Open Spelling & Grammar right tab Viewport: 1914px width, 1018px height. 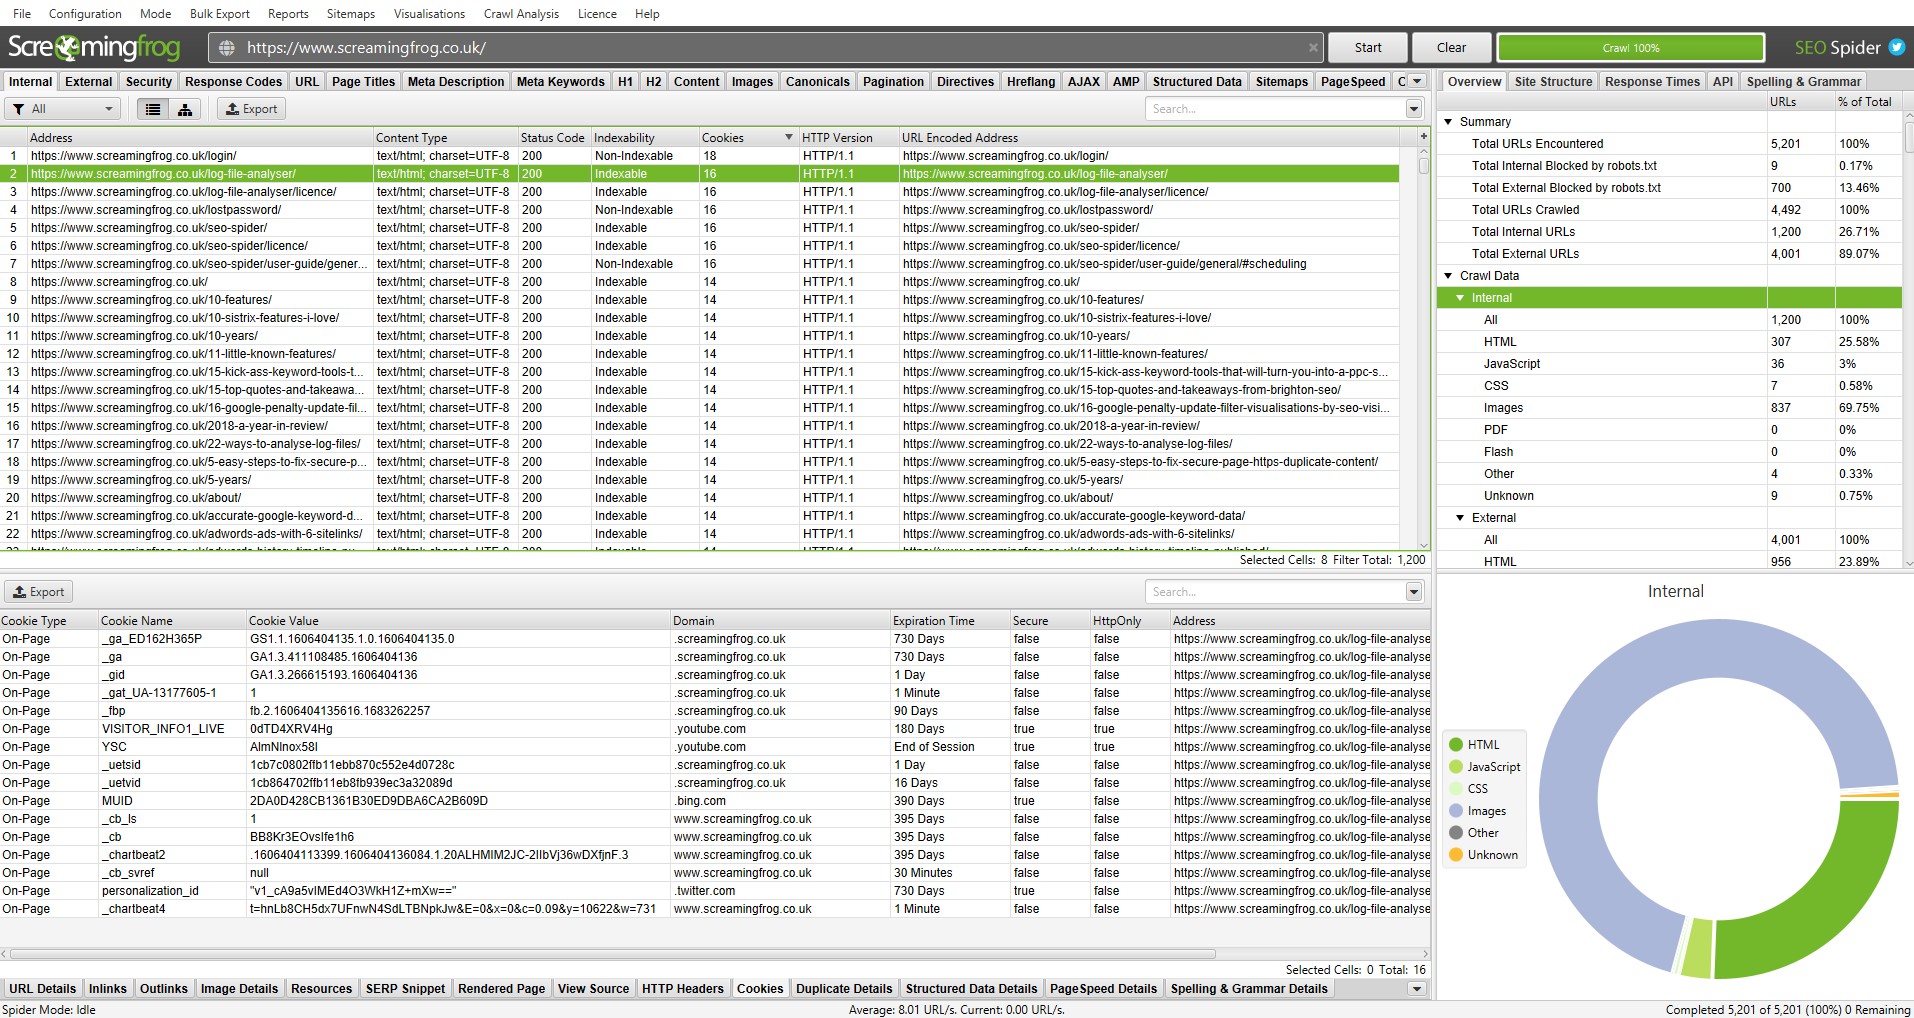(x=1803, y=82)
